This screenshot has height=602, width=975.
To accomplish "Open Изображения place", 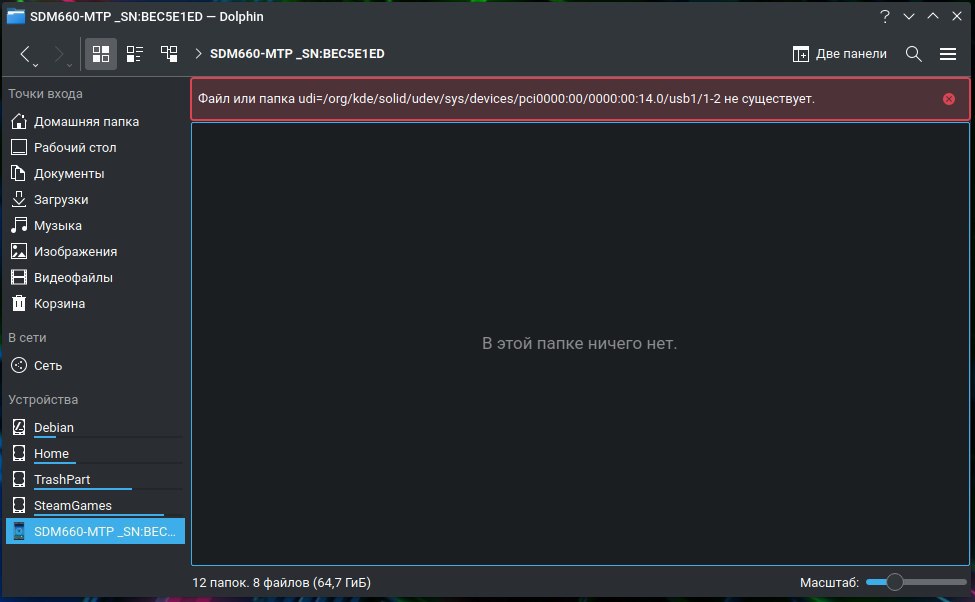I will tap(95, 251).
